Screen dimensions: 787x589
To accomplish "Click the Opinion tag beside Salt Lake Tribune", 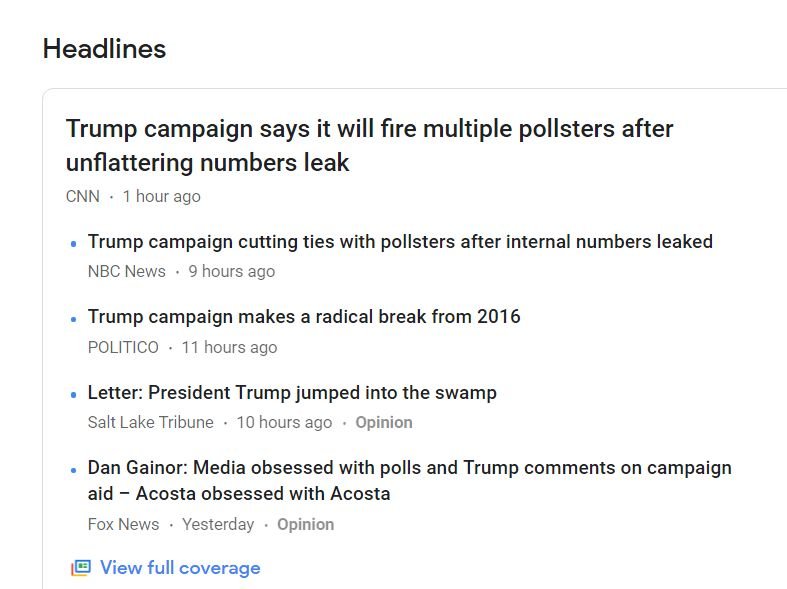I will coord(384,422).
